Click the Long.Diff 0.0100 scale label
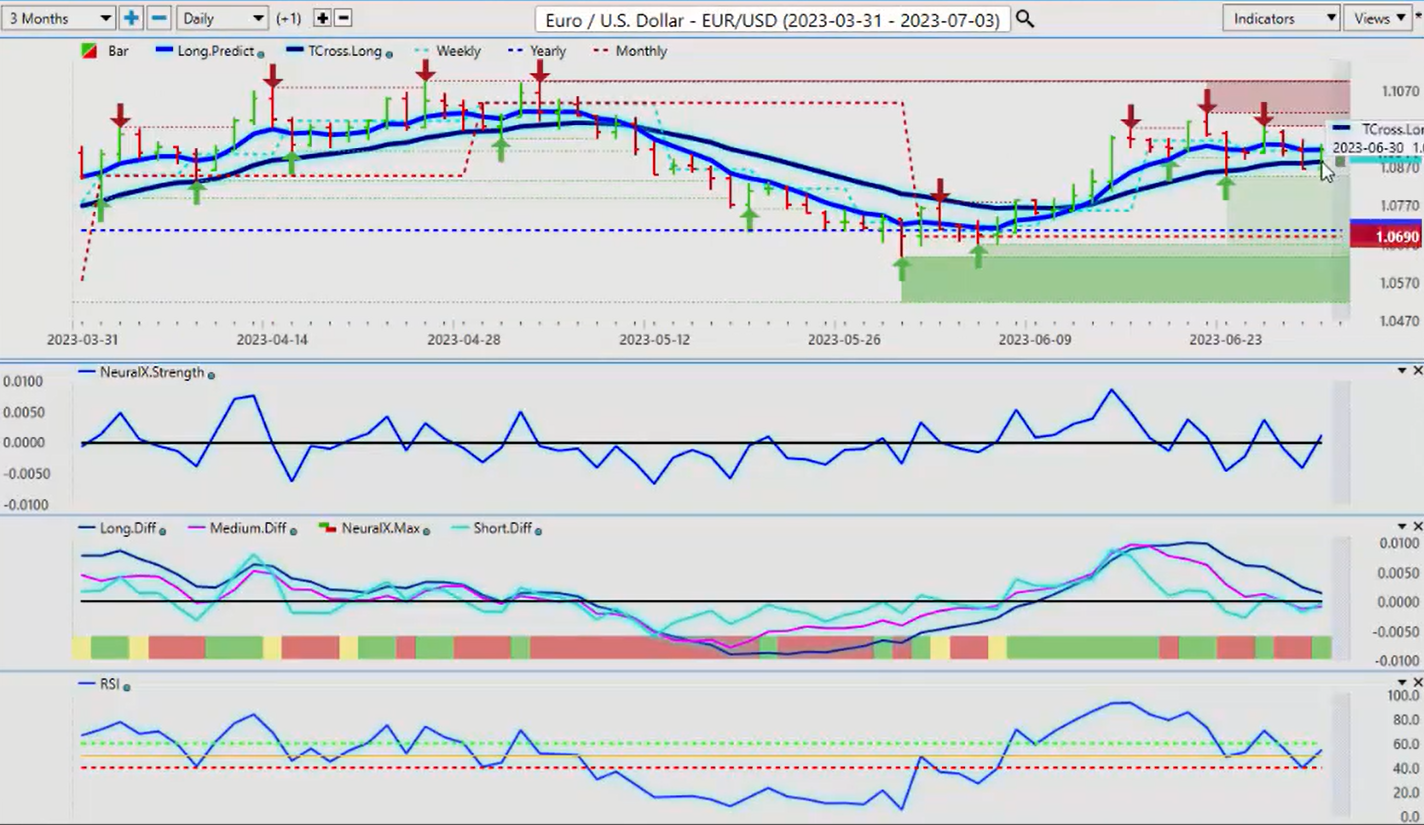The height and width of the screenshot is (825, 1424). coord(1398,543)
